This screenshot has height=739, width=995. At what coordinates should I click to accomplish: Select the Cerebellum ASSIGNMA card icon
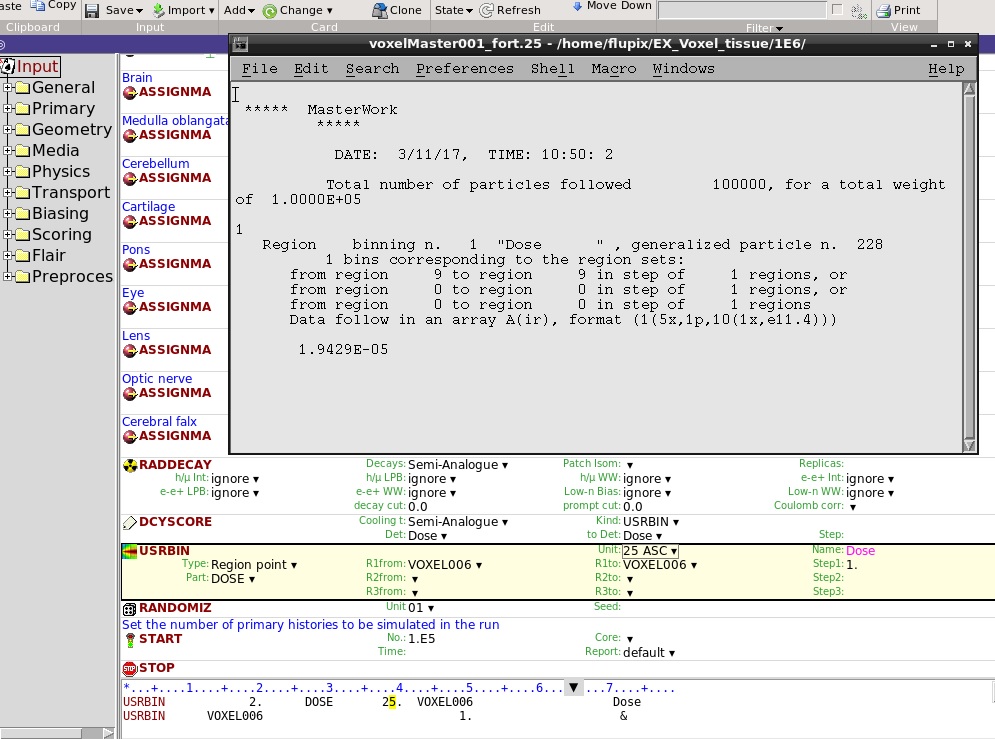130,179
